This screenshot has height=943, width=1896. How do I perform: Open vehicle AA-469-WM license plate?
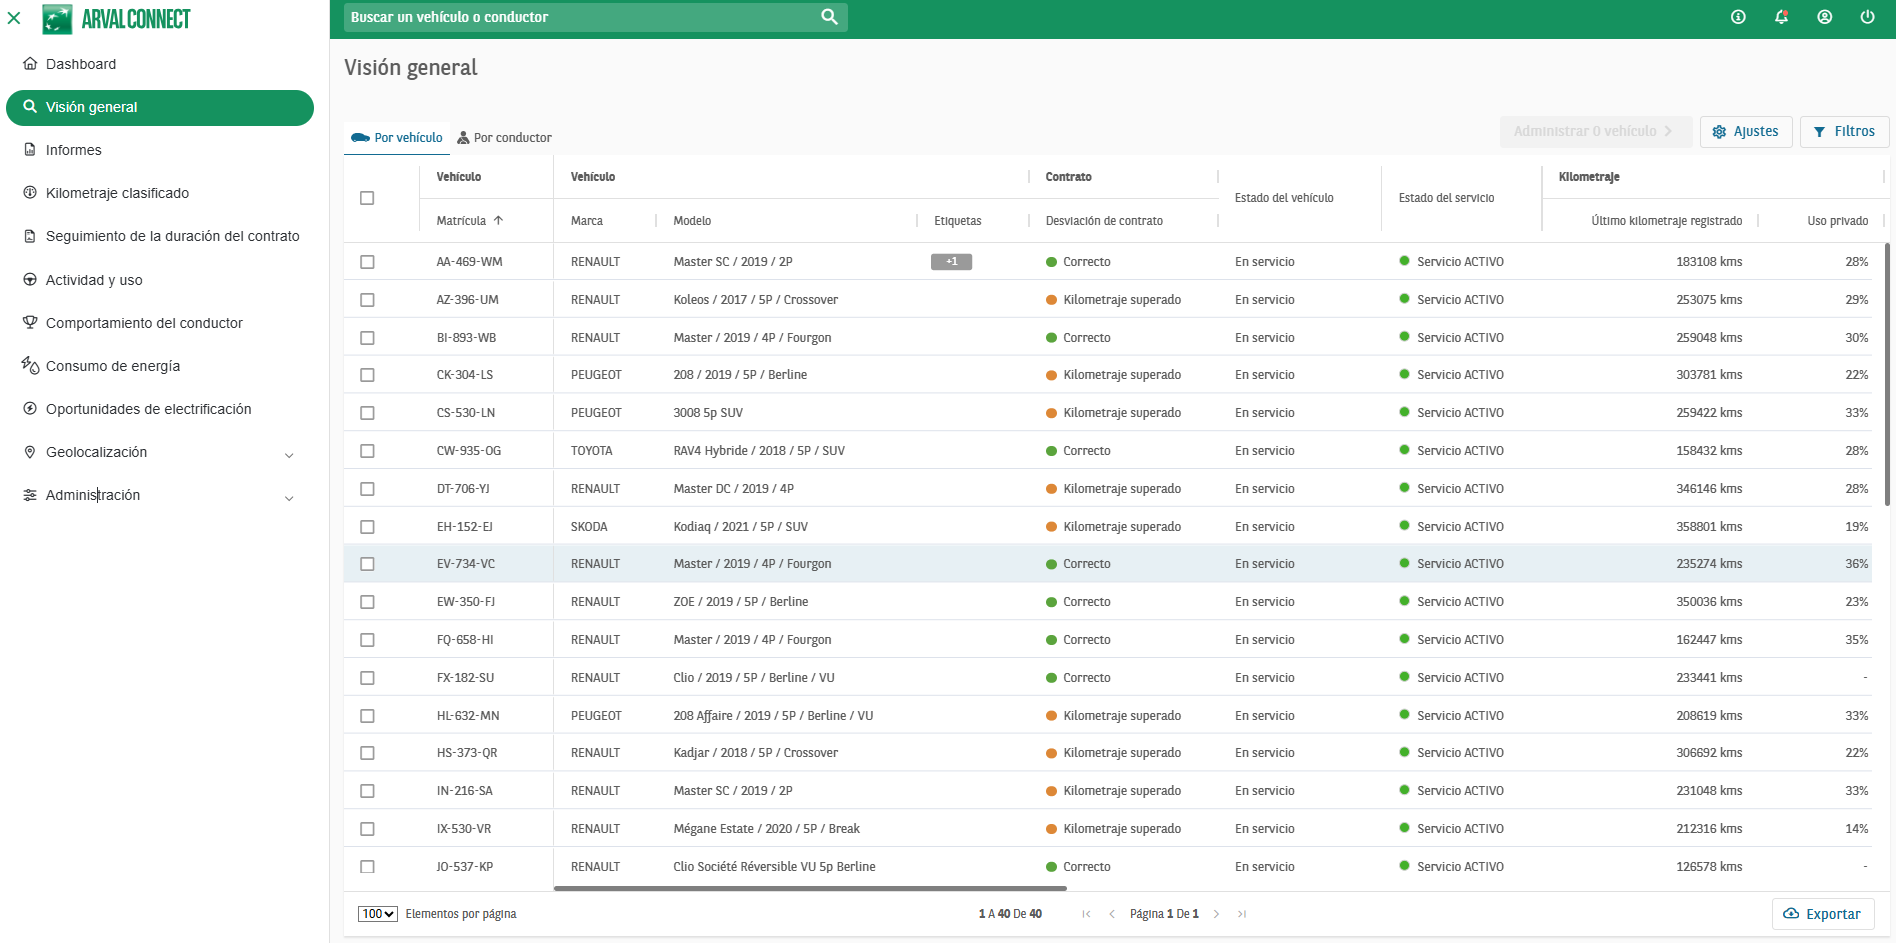469,262
